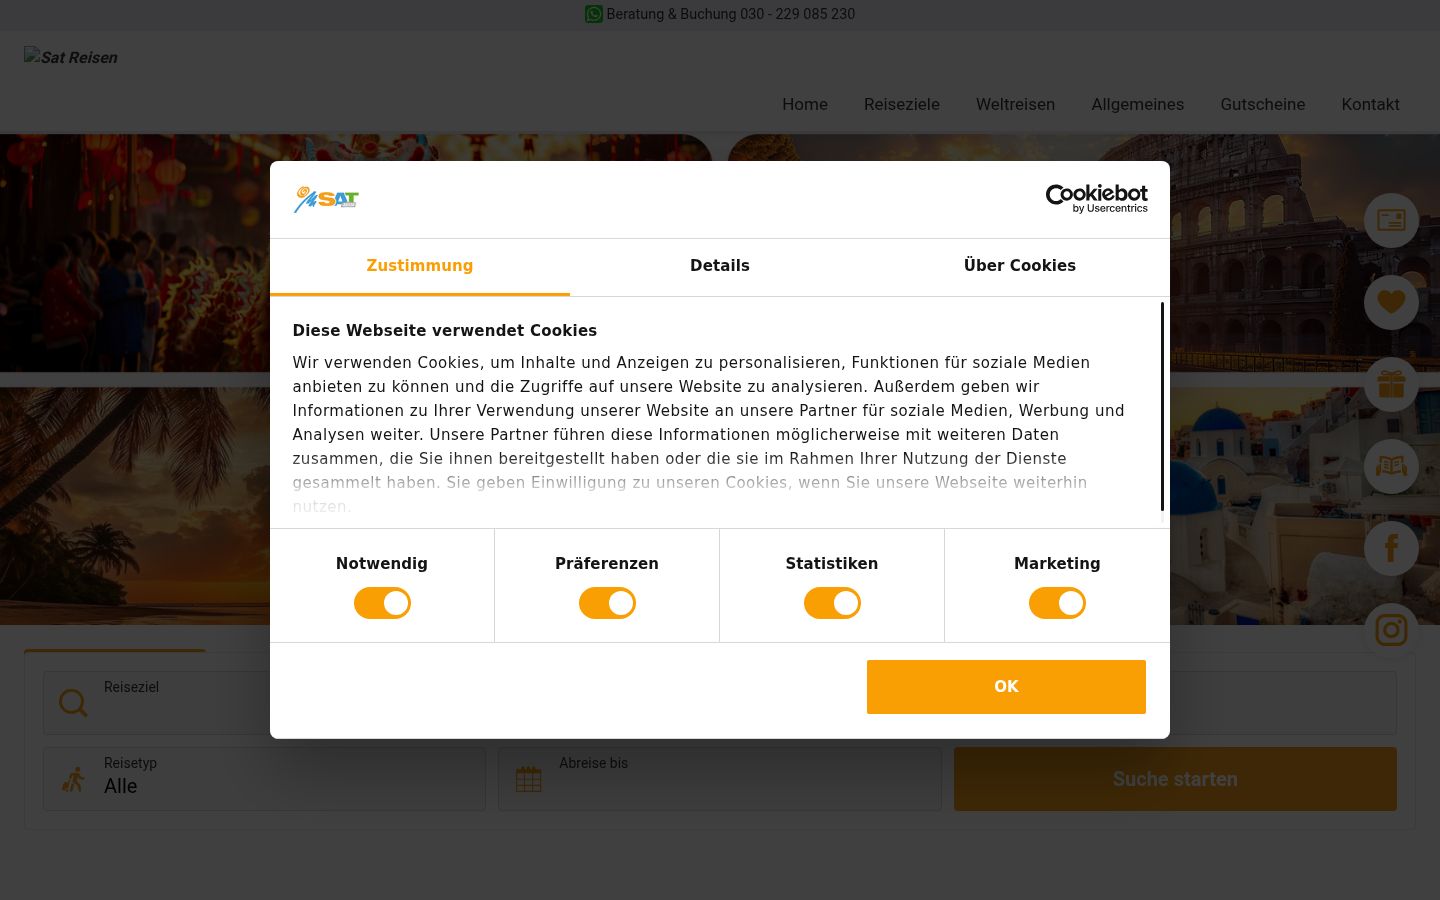Toggle the Präferenzen cookie switch
Viewport: 1440px width, 900px height.
coord(607,603)
